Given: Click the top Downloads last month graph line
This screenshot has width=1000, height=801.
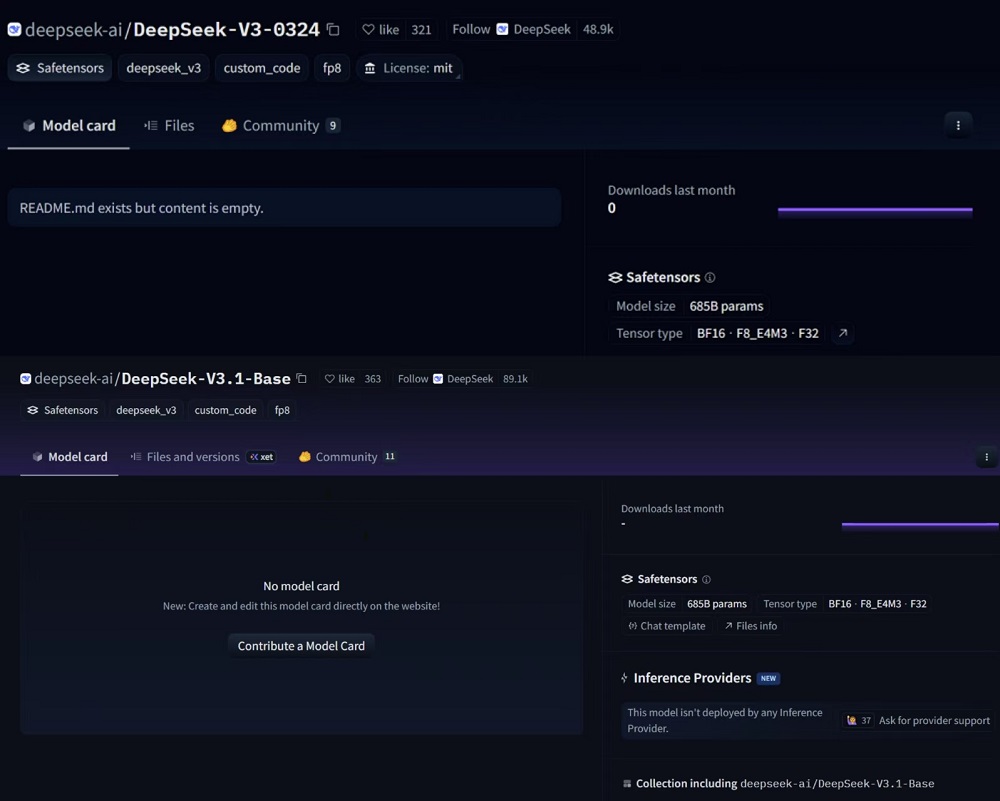Looking at the screenshot, I should coord(875,210).
